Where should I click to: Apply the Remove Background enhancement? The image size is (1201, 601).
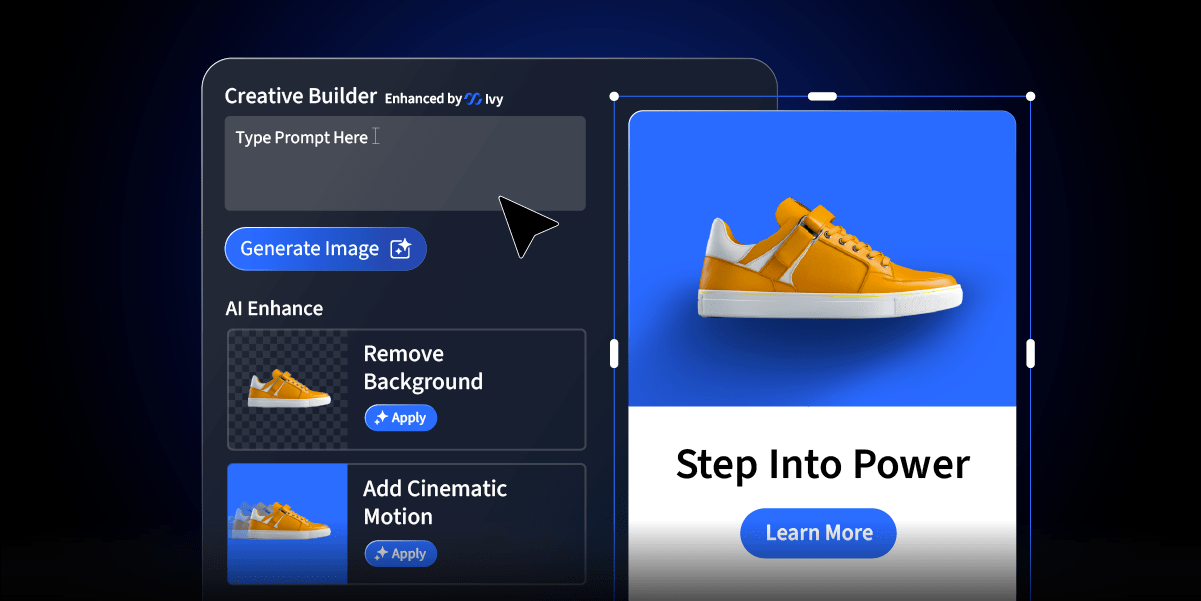[401, 418]
